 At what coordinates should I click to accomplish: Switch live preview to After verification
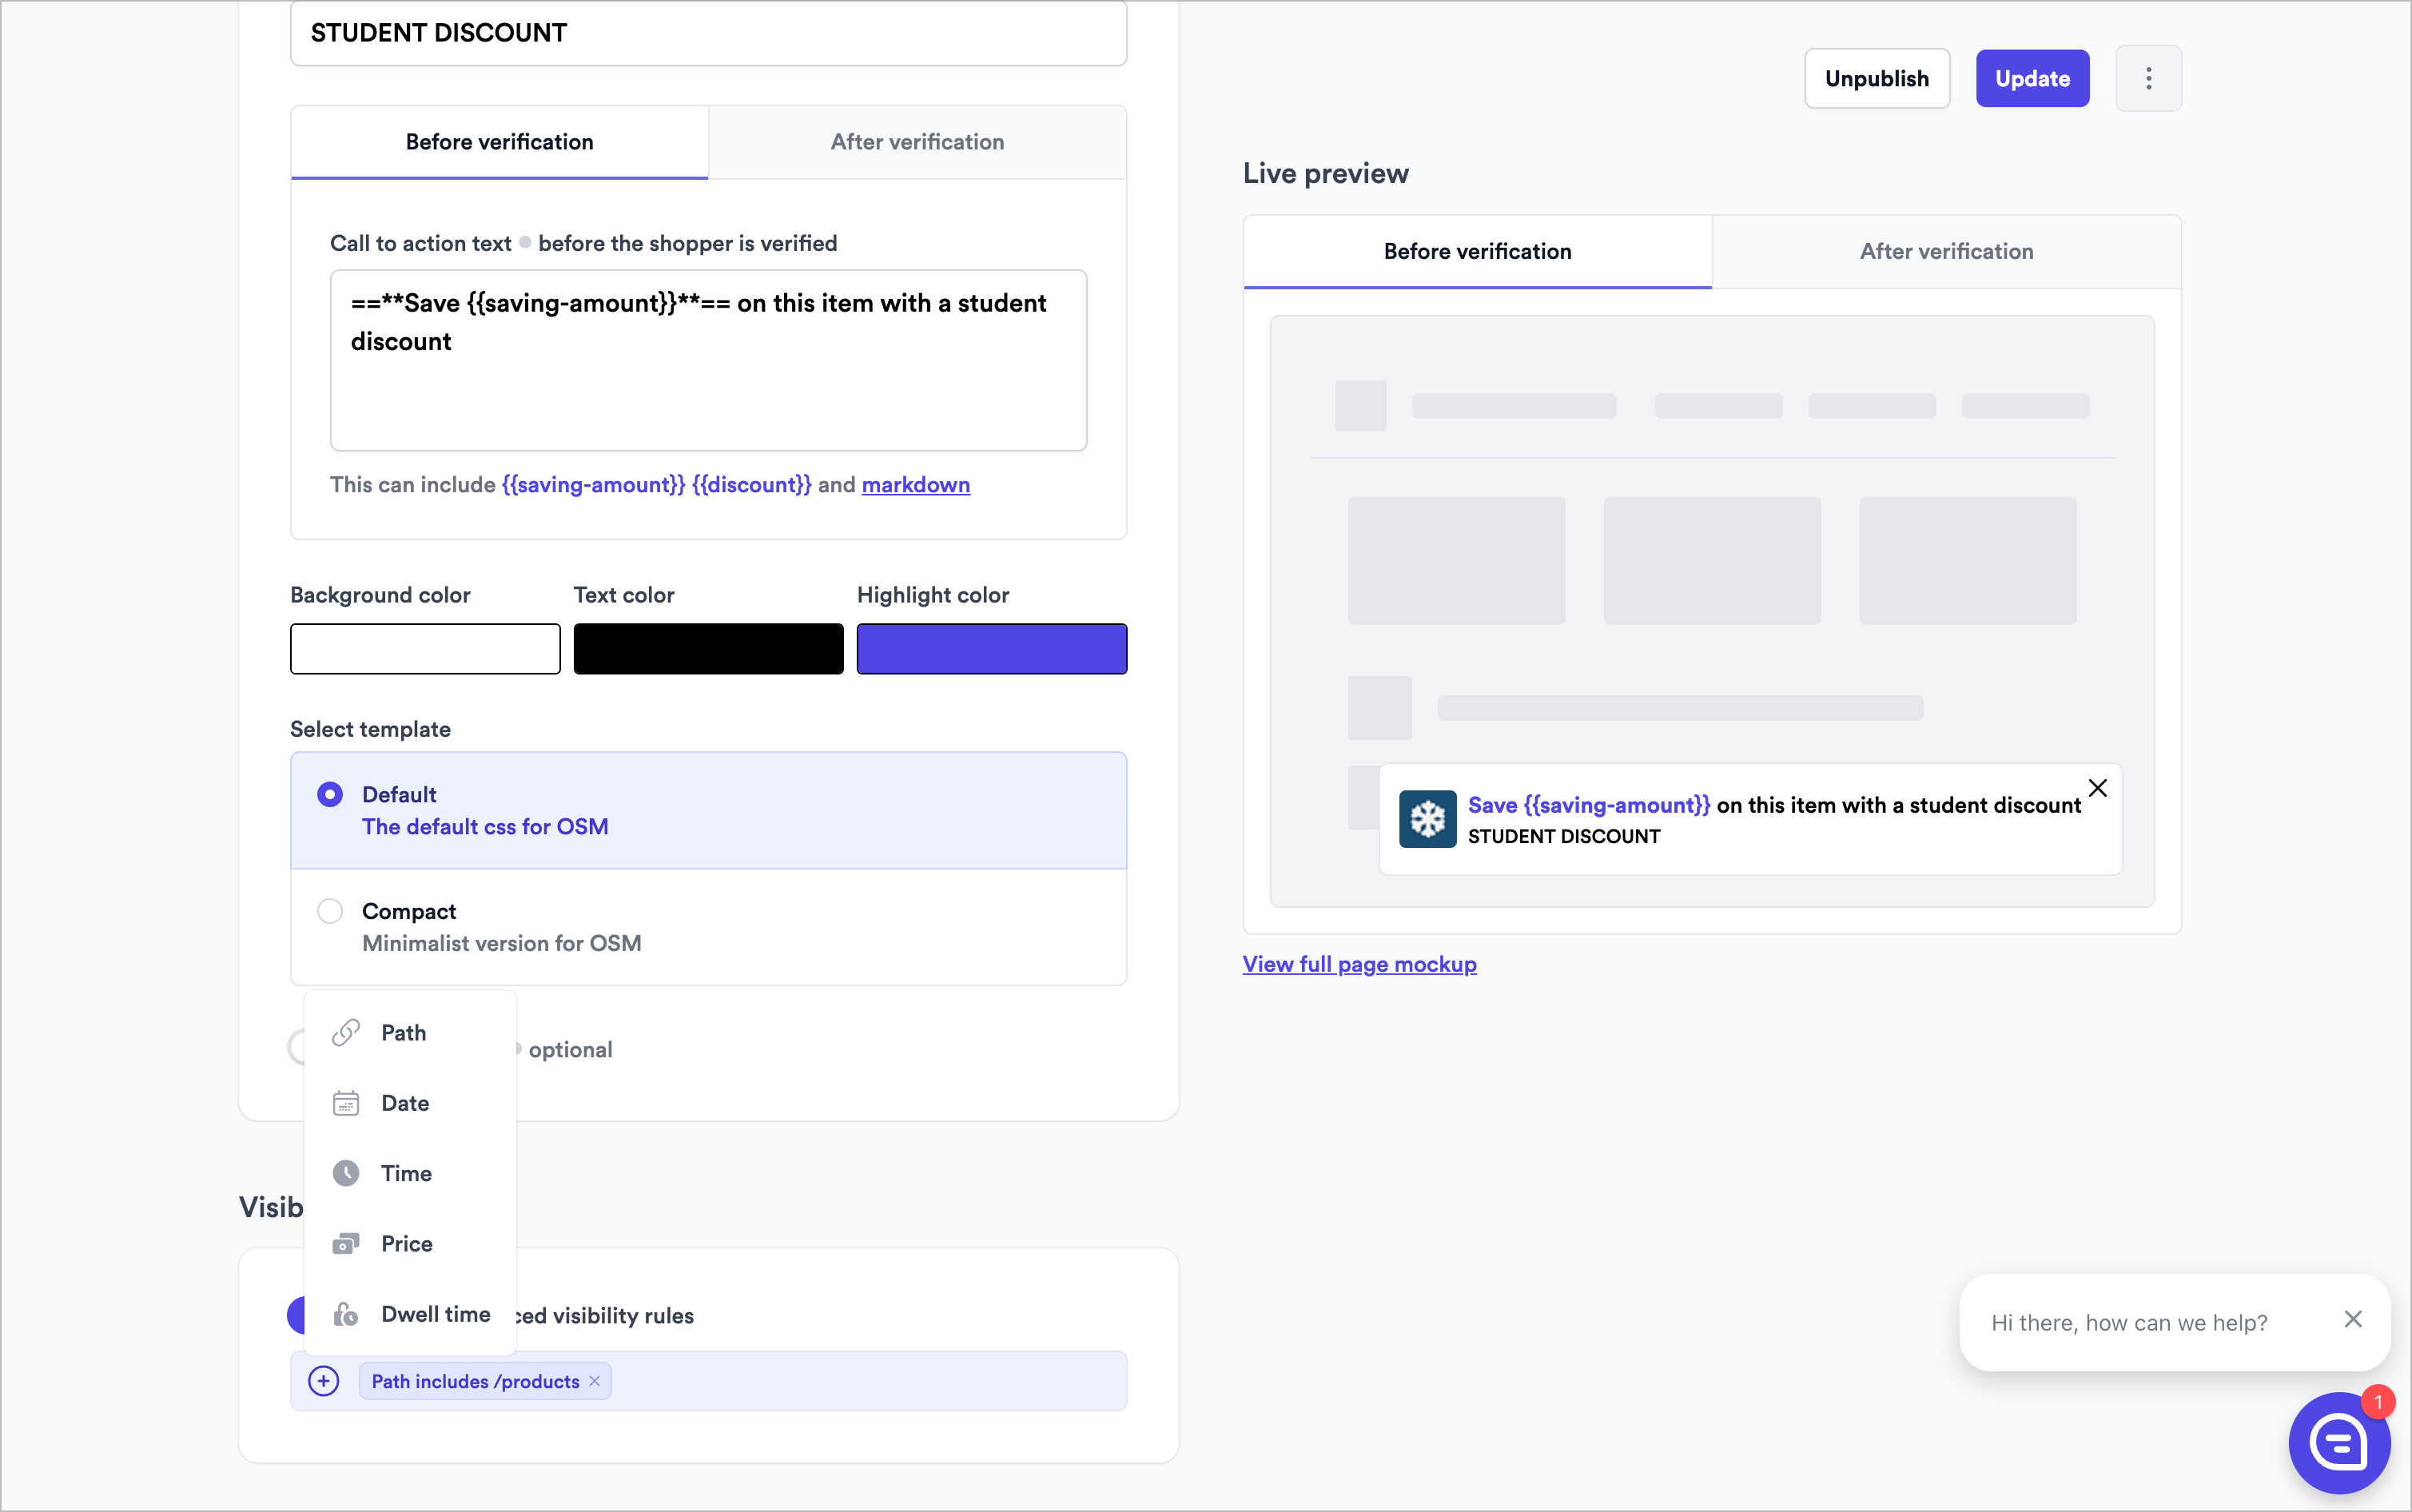[1945, 251]
